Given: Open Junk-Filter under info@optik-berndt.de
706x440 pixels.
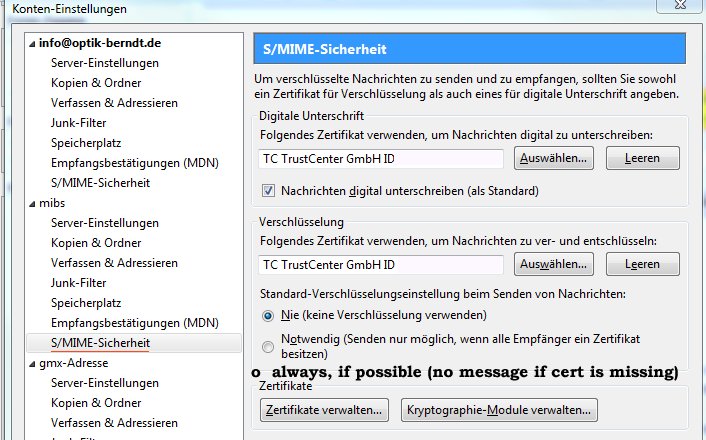Looking at the screenshot, I should pyautogui.click(x=78, y=123).
